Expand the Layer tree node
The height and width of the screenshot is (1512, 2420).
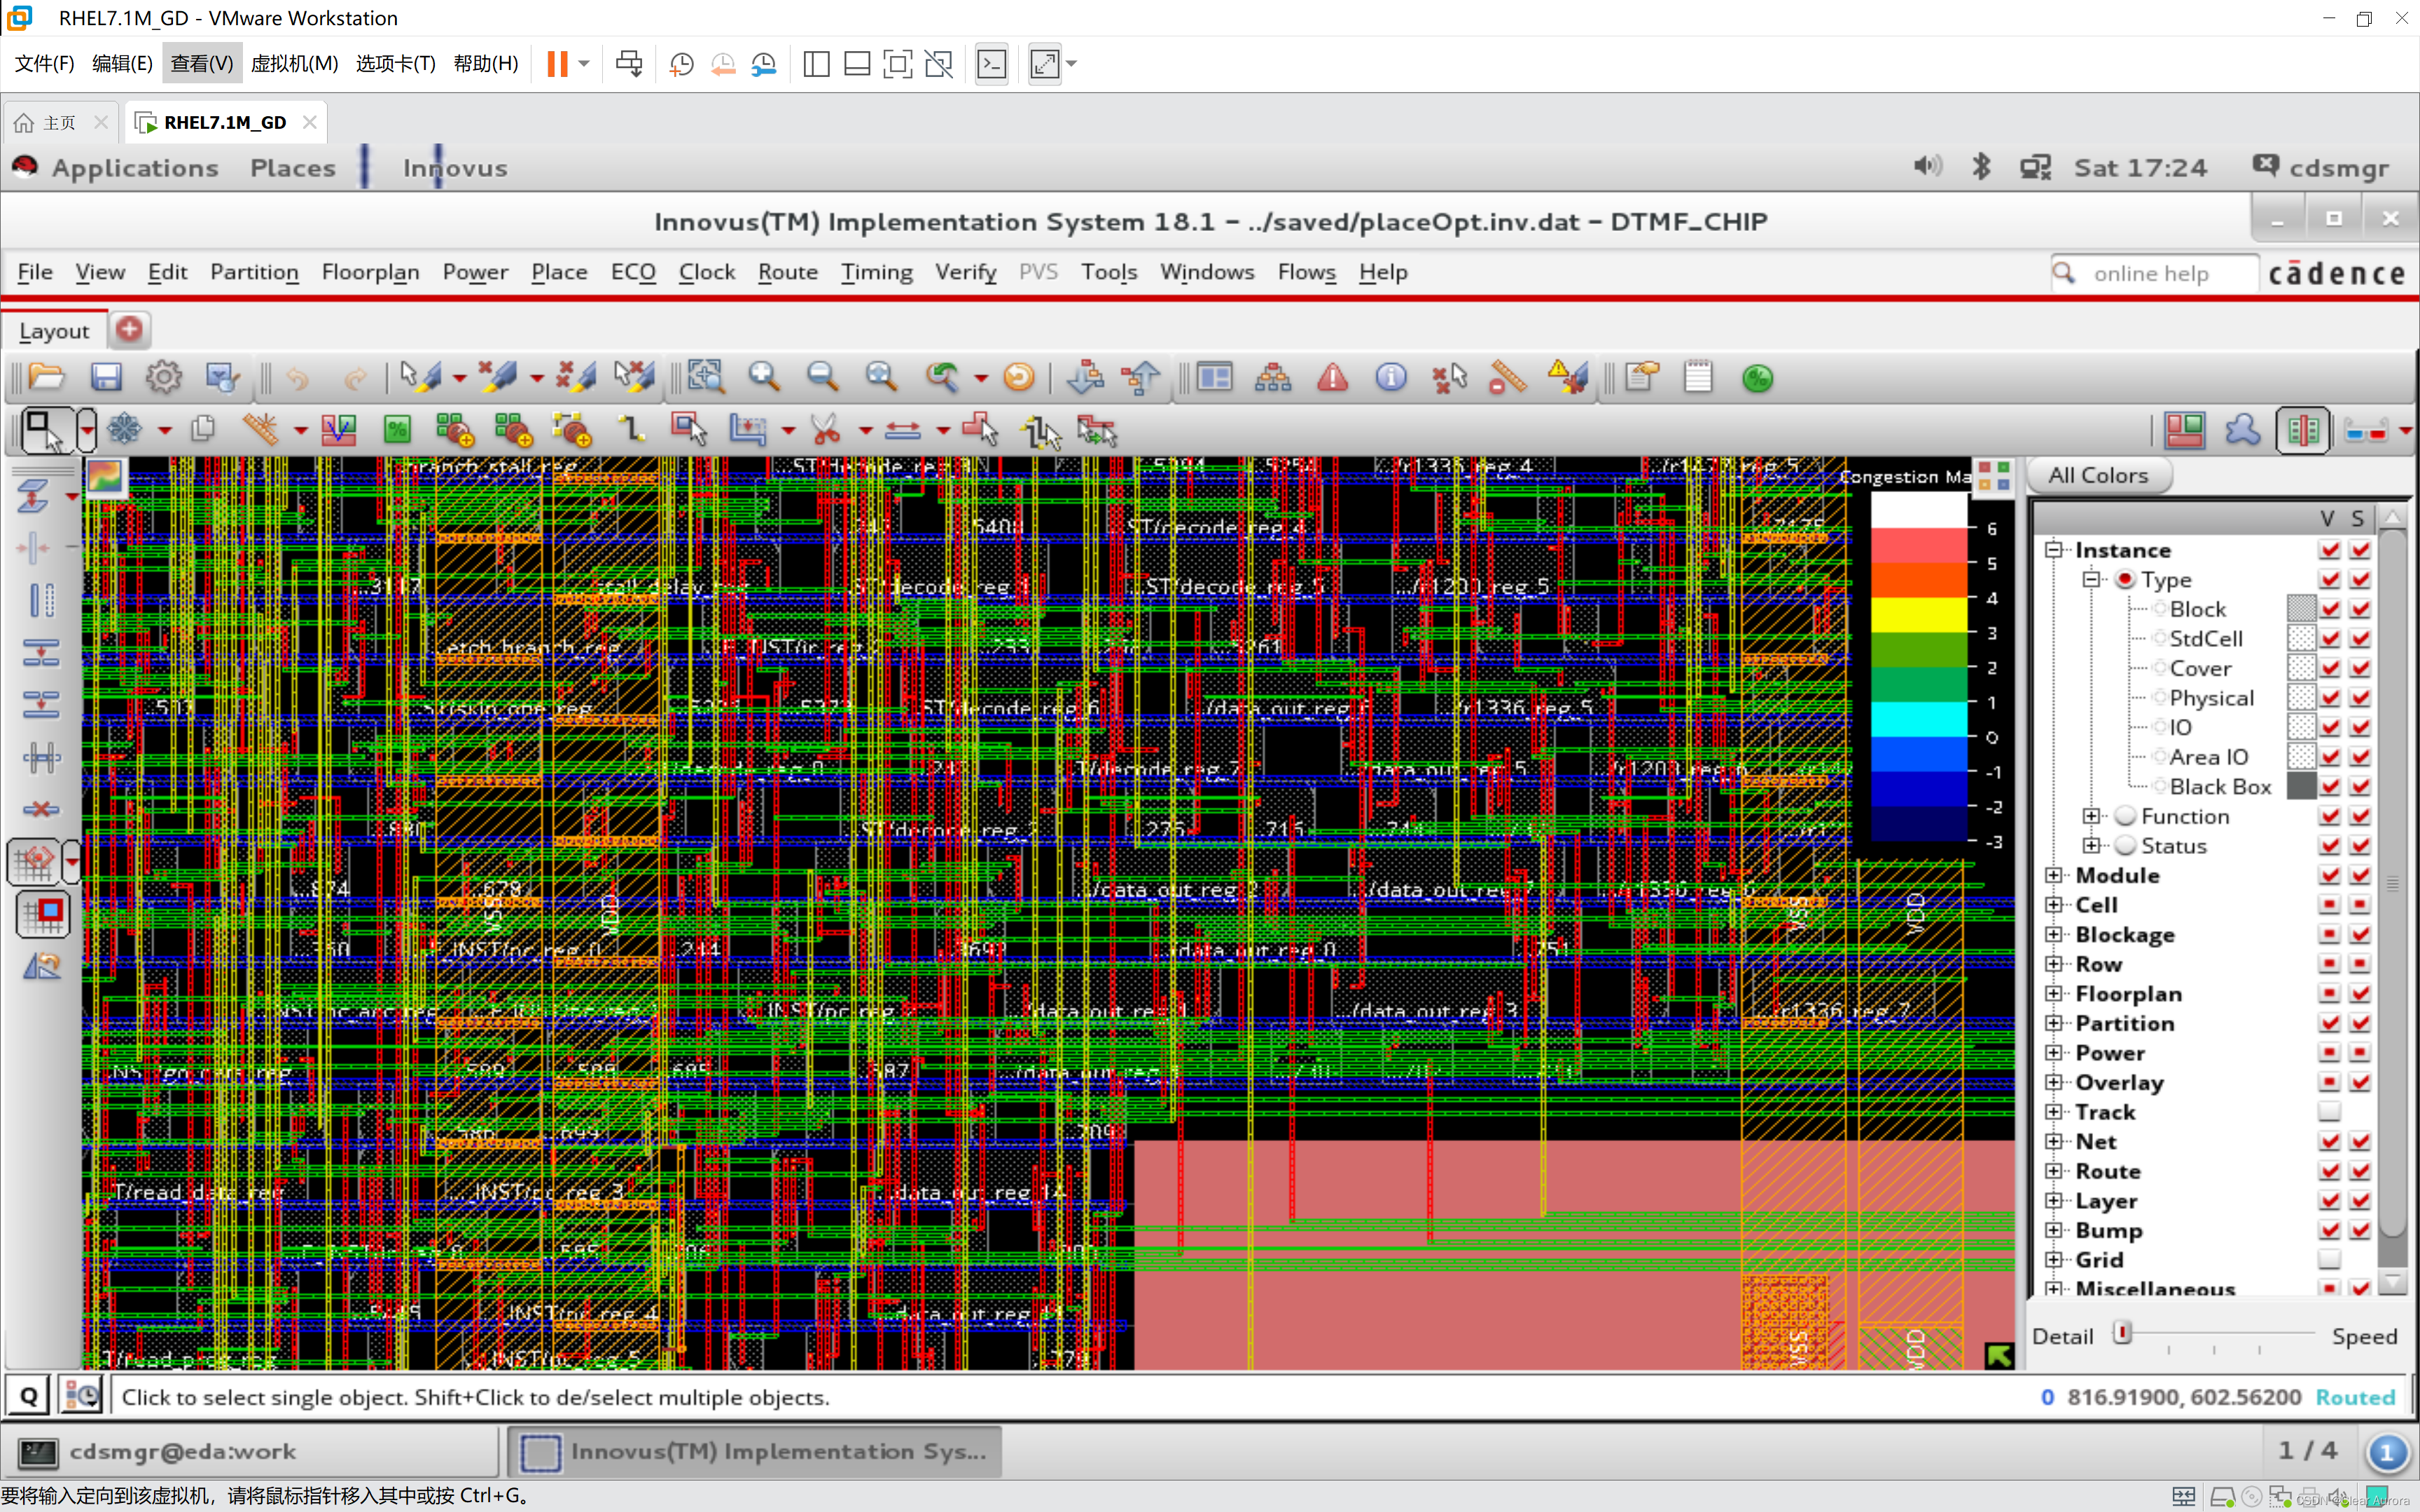(x=2054, y=1201)
